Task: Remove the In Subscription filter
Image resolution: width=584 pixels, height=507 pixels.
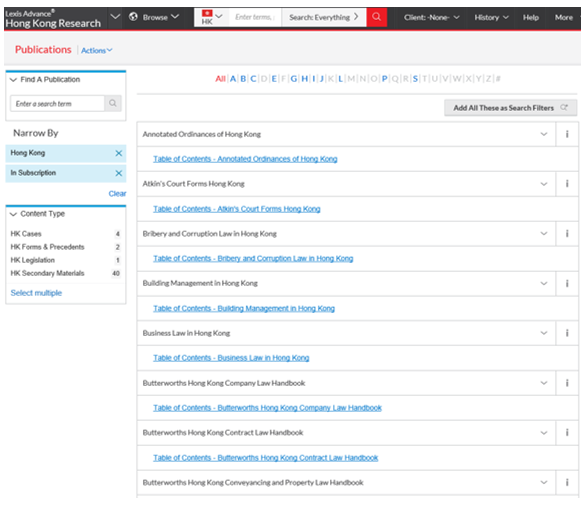Action: [118, 173]
